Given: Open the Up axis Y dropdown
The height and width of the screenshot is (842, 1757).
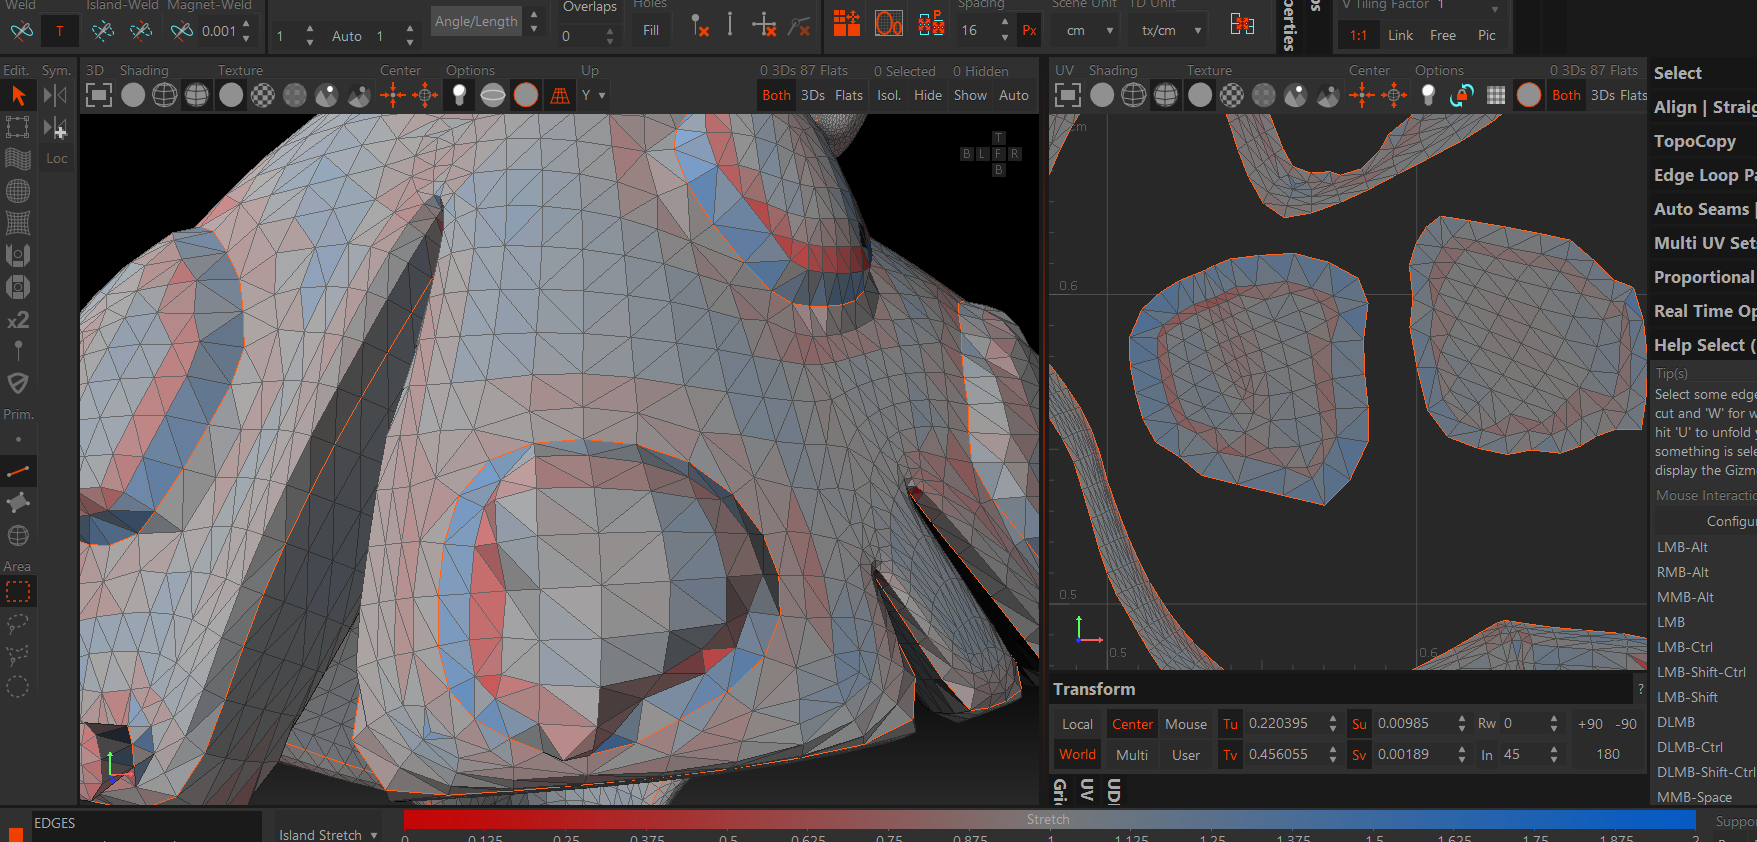Looking at the screenshot, I should [593, 96].
